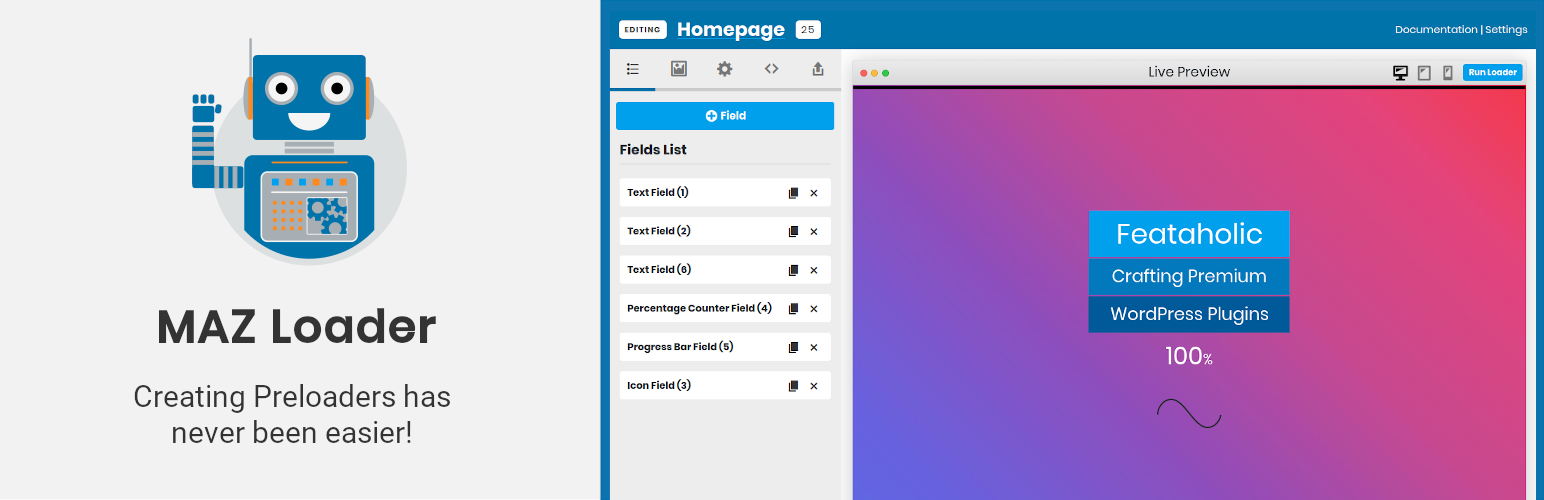Duplicate Text Field (6)

(x=793, y=270)
